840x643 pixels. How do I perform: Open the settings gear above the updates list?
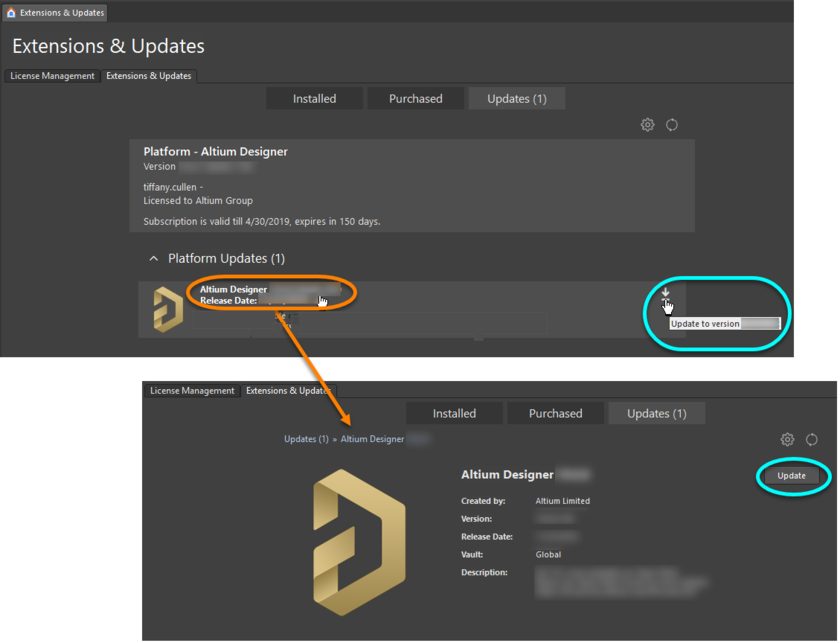[x=647, y=125]
